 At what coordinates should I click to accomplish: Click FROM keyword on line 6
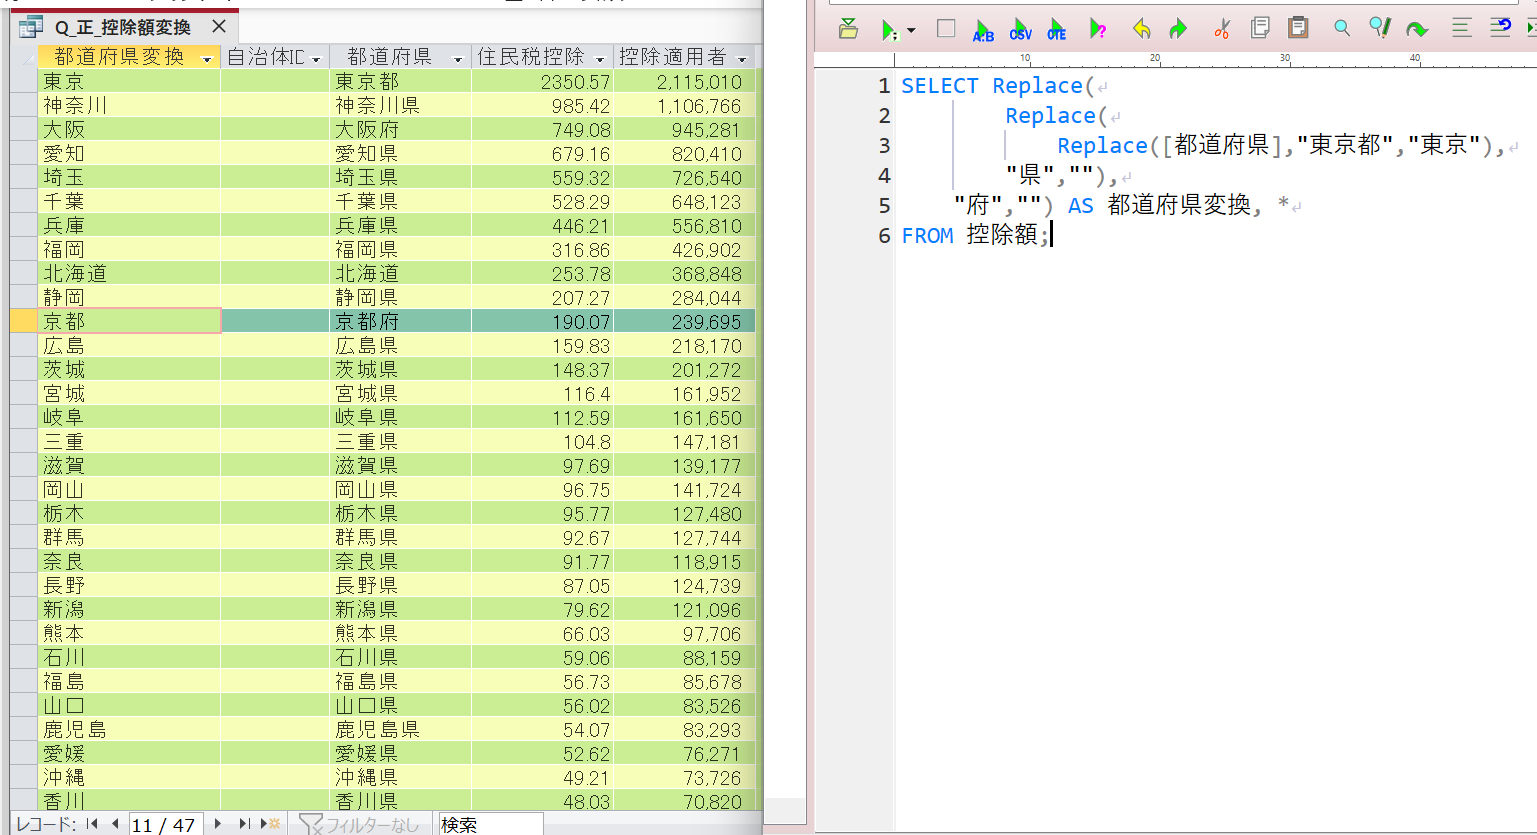point(927,236)
